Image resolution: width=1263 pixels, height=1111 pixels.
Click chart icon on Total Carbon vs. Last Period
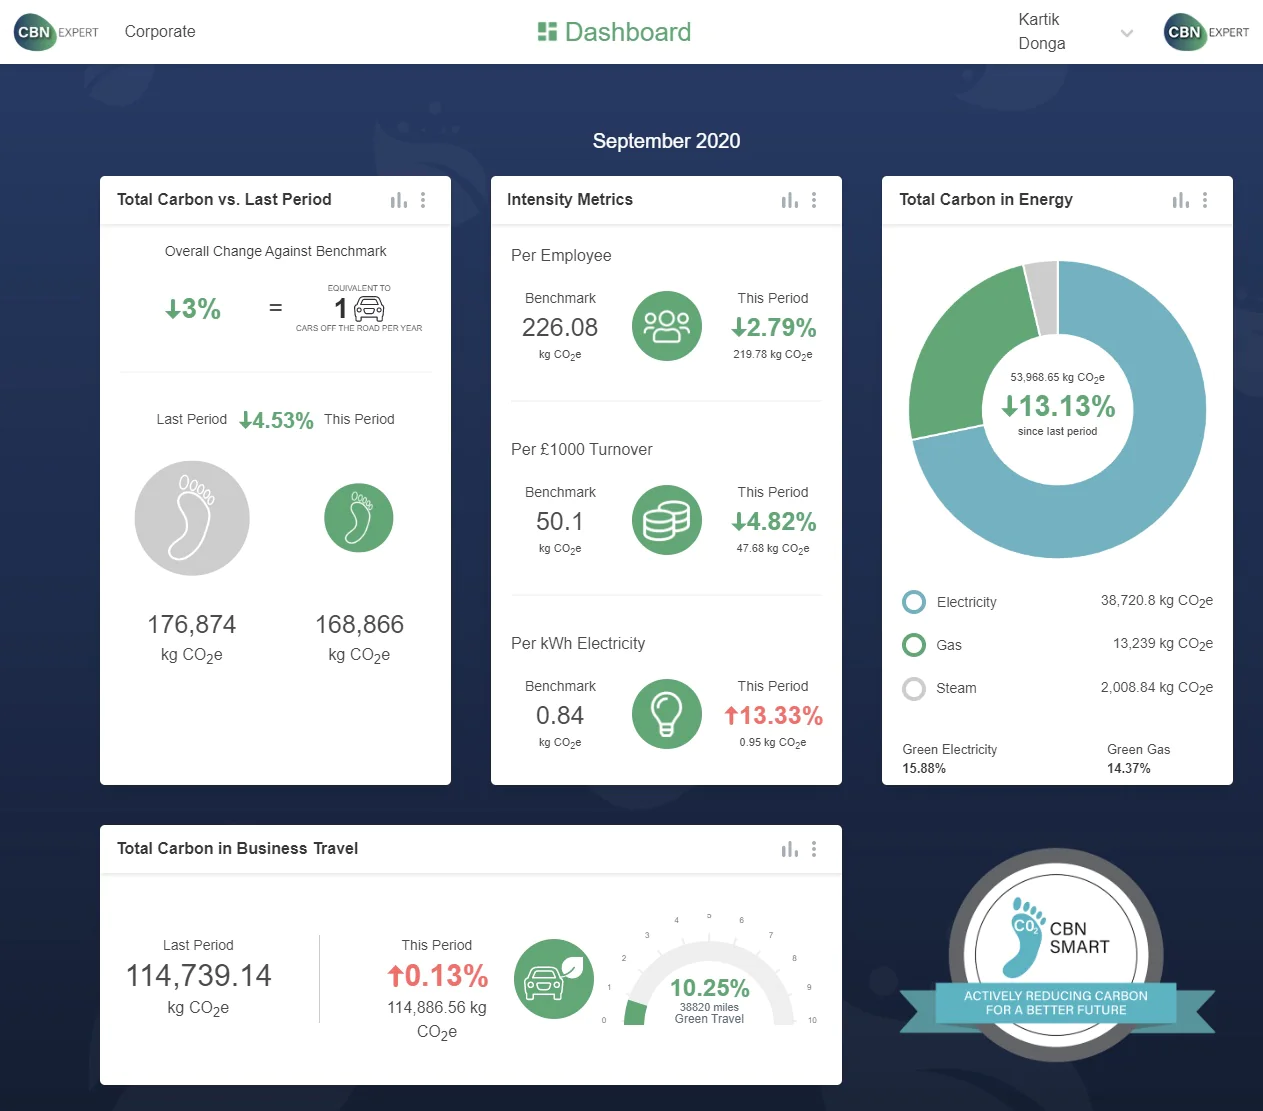click(398, 200)
